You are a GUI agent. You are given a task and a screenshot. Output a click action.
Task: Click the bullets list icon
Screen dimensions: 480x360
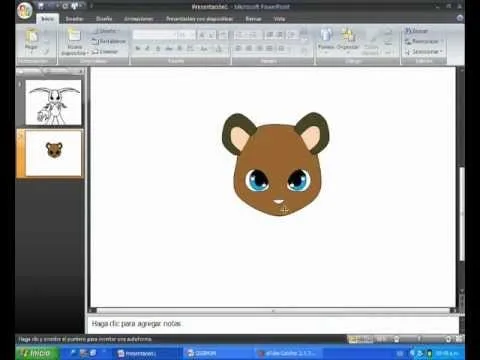point(239,35)
